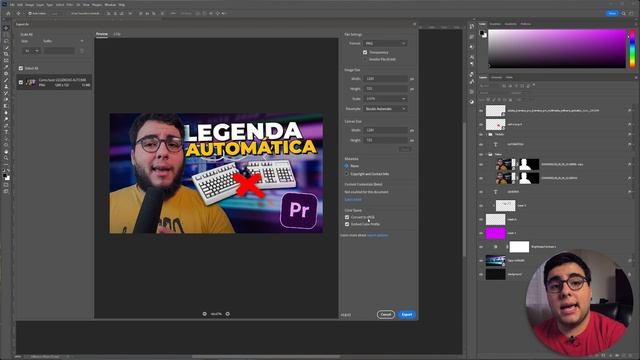This screenshot has width=640, height=360.
Task: Open the Image menu
Action: (x=30, y=4)
